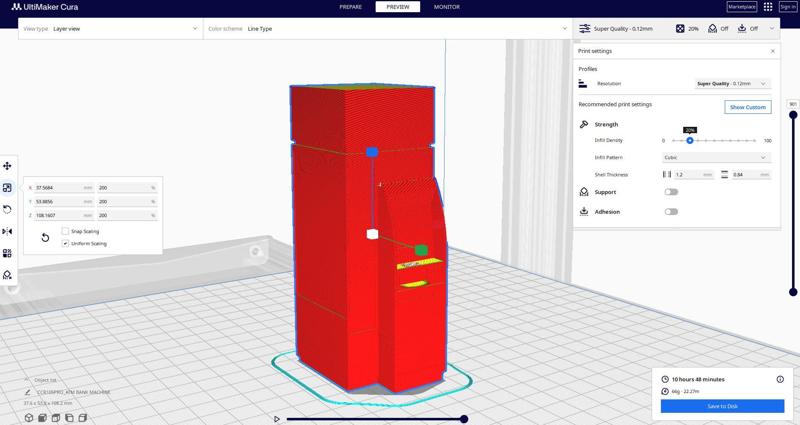This screenshot has width=800, height=425.
Task: Open the Color scheme dropdown
Action: click(388, 29)
